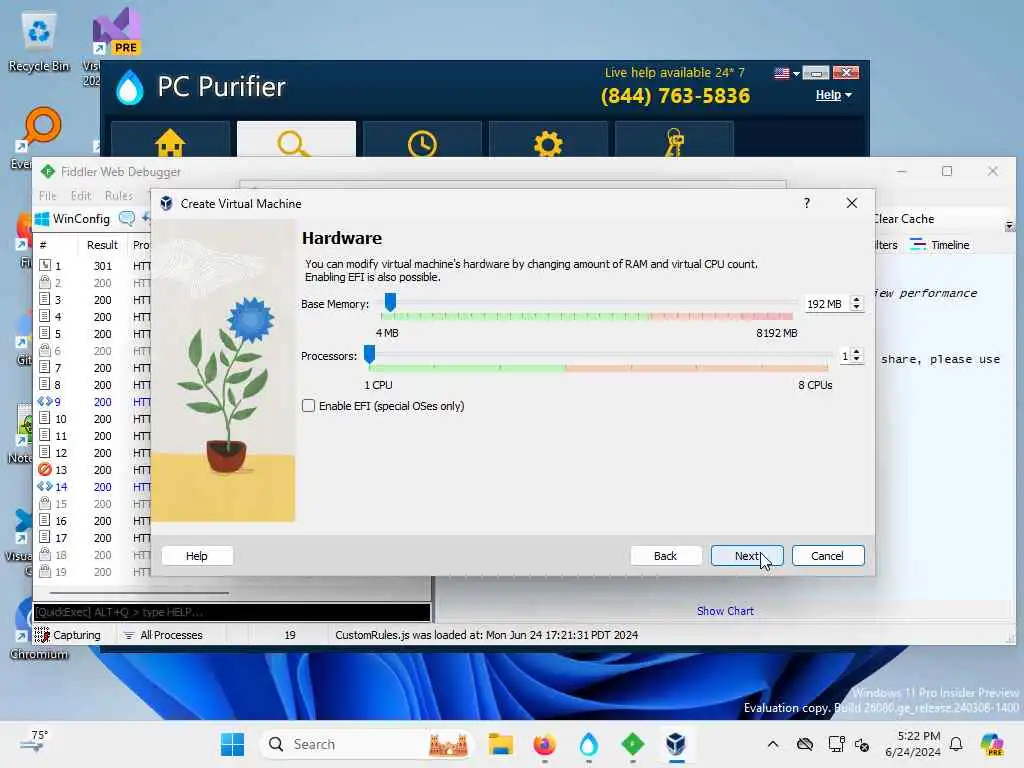The width and height of the screenshot is (1024, 768).
Task: Open the notifications bell in the taskbar
Action: pyautogui.click(x=956, y=744)
